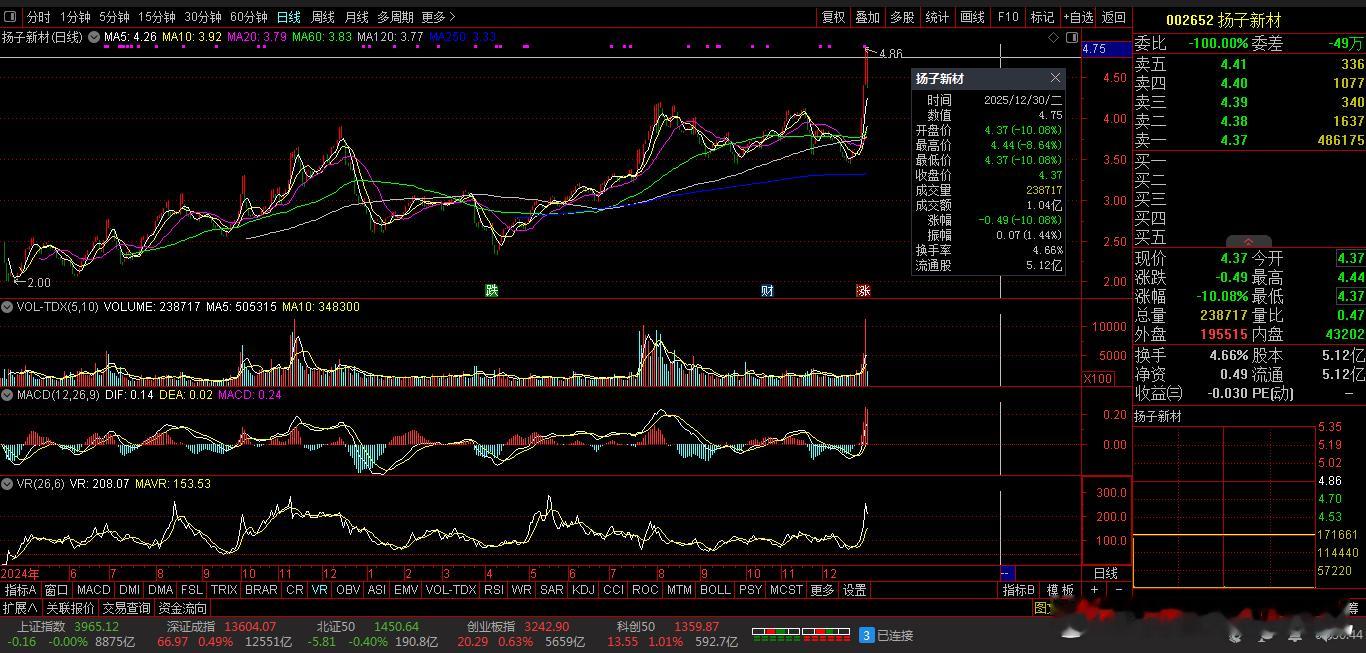Open the 多周期 multi-period view

[395, 17]
